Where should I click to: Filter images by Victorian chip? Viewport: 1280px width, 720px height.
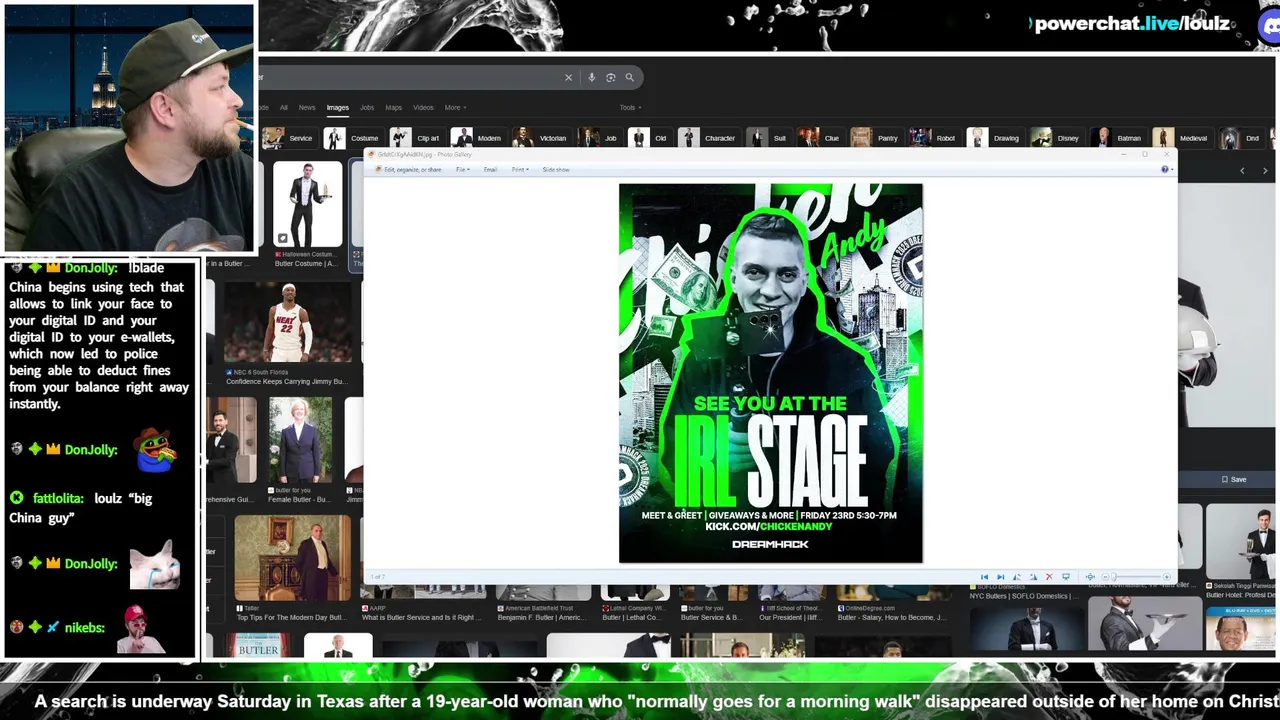tap(541, 138)
